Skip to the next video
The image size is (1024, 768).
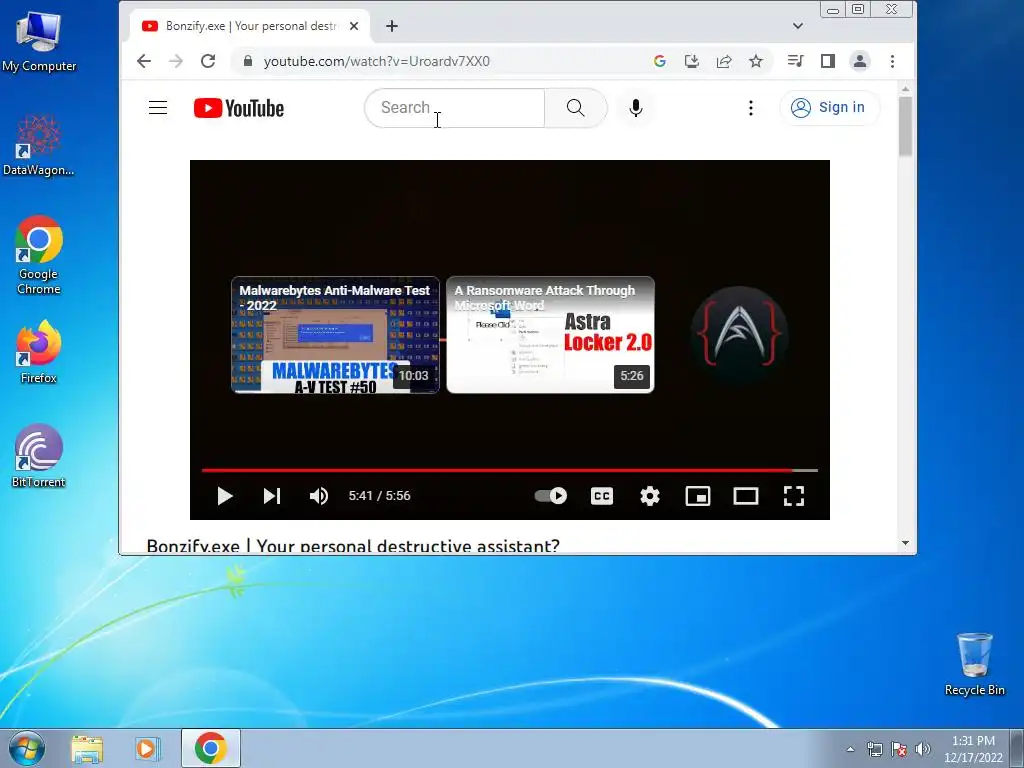point(272,496)
